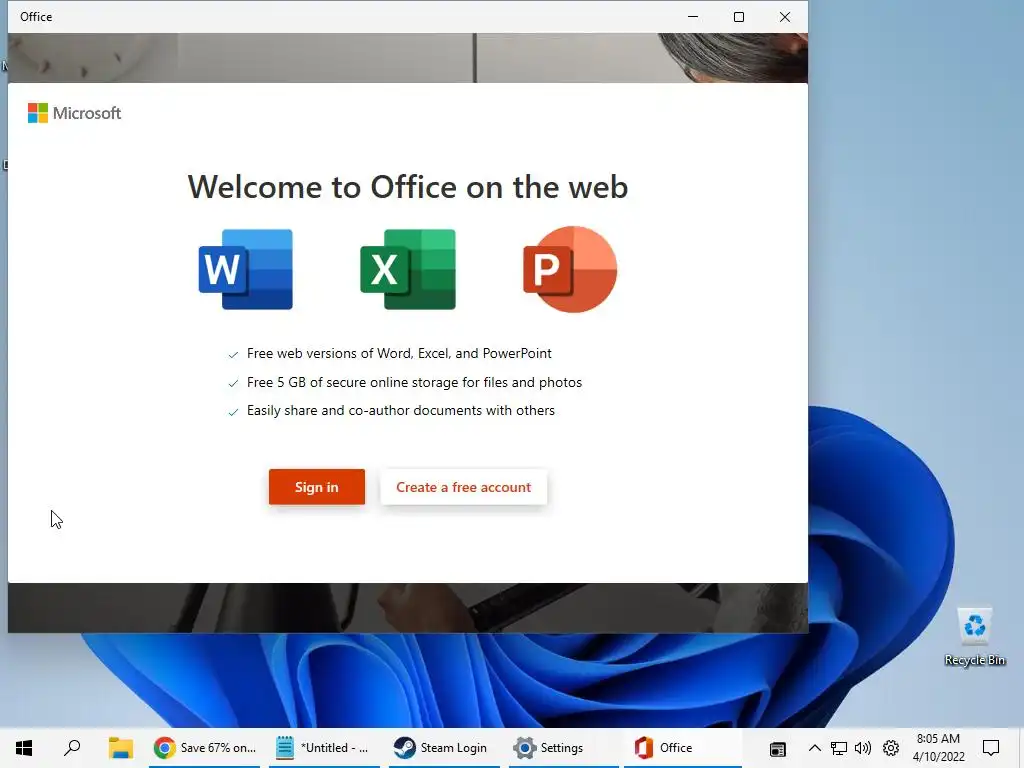
Task: Switch to Steam Login window
Action: coord(444,748)
